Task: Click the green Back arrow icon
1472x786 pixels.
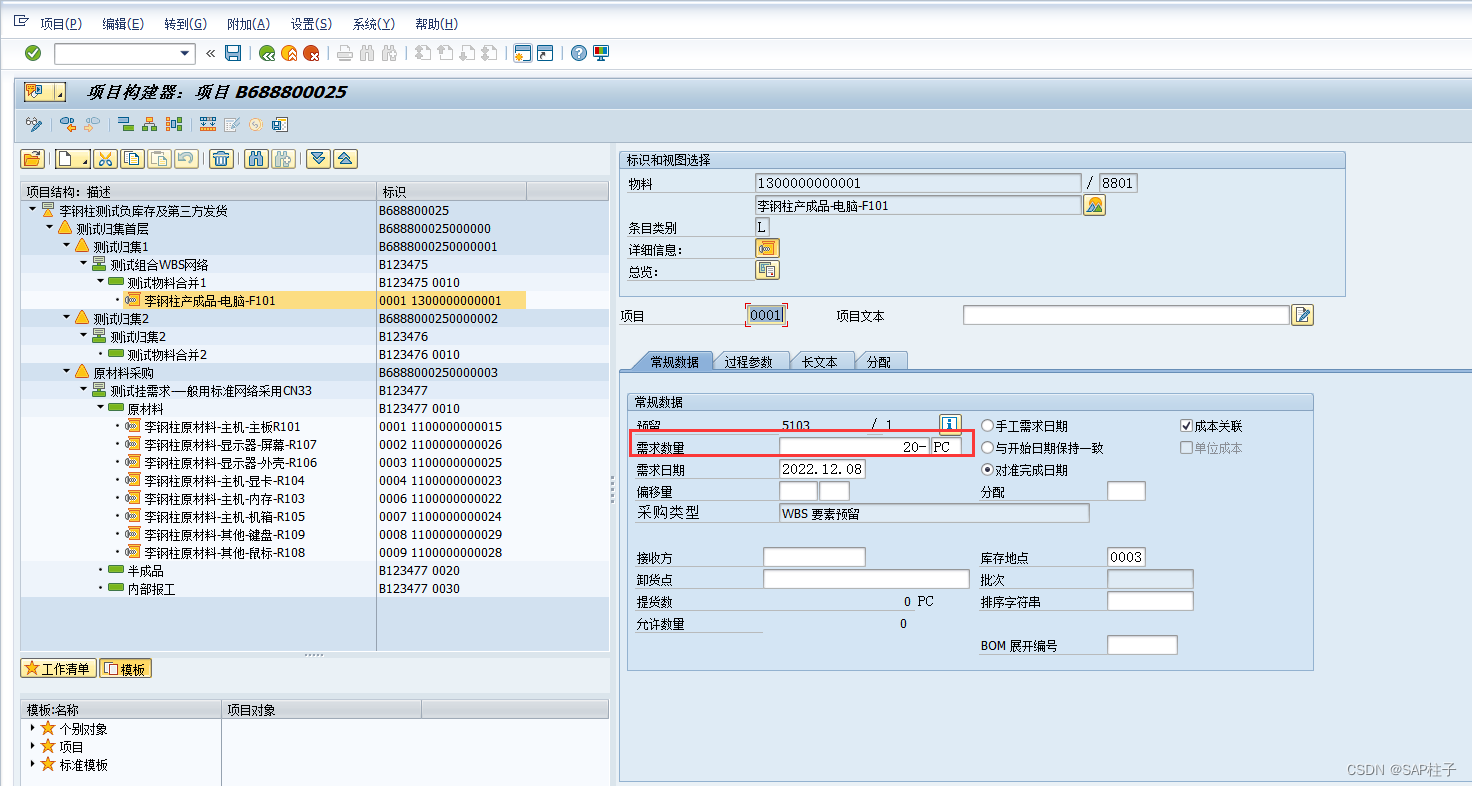Action: pos(267,53)
